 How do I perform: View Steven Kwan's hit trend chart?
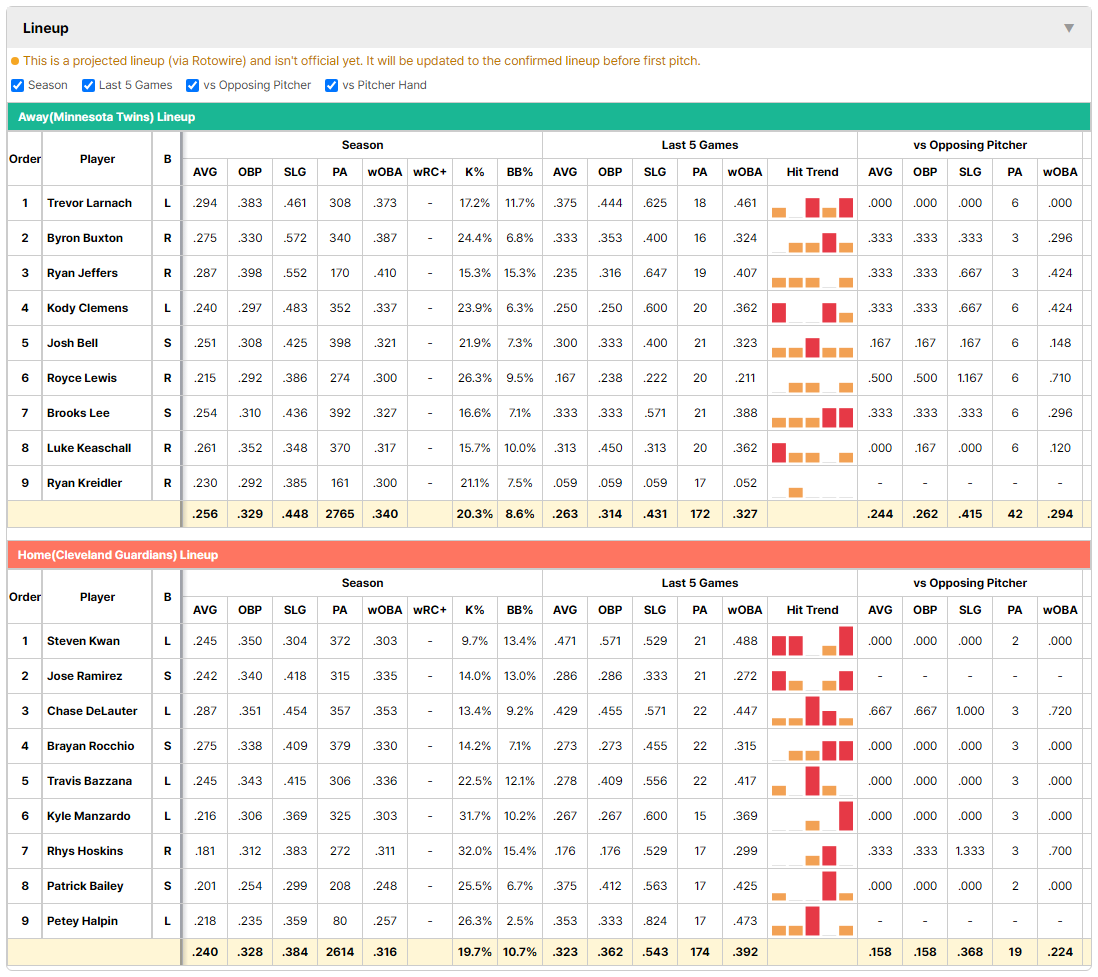click(812, 642)
